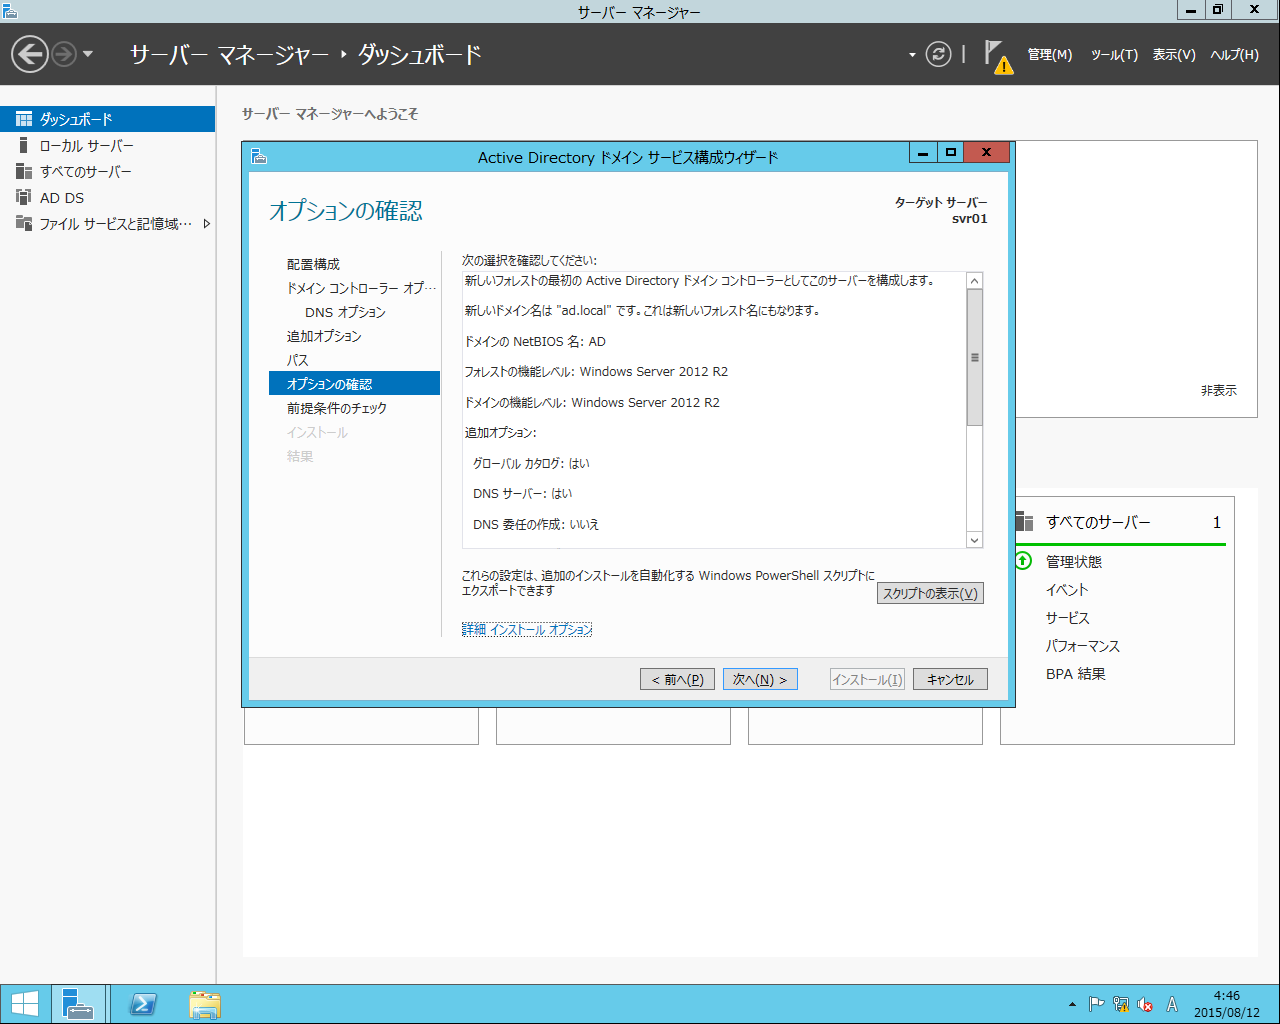Open the dropdown arrow beside refresh
The image size is (1280, 1024).
point(912,55)
